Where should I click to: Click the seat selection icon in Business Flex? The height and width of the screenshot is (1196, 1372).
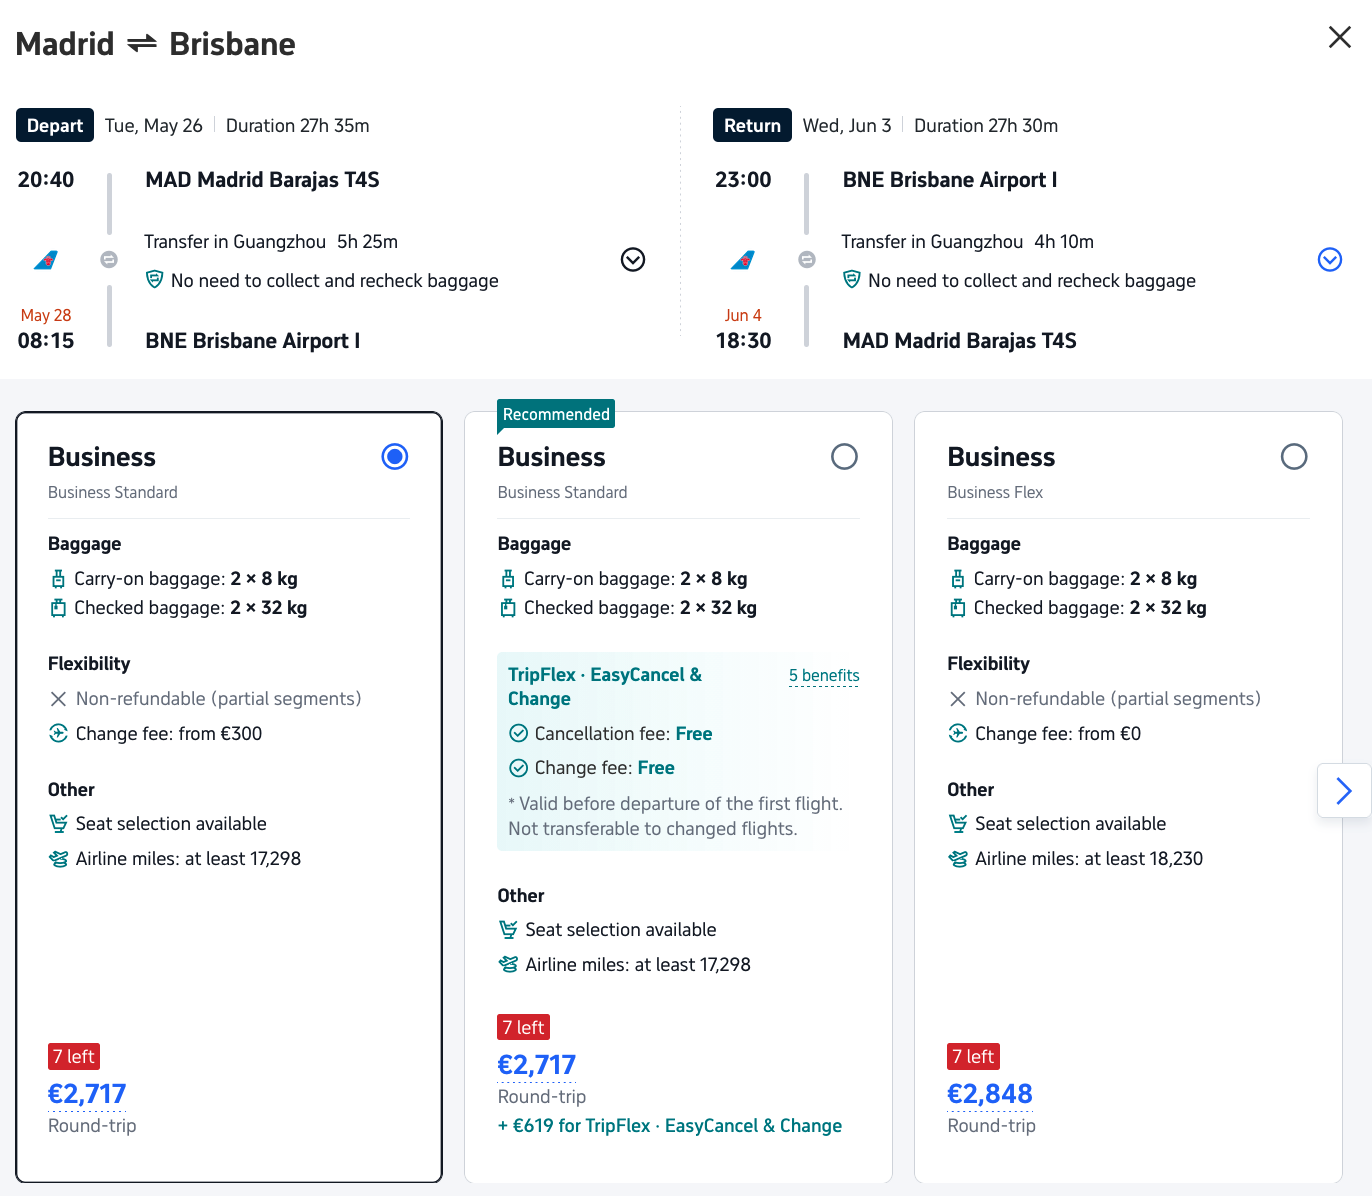(x=957, y=824)
